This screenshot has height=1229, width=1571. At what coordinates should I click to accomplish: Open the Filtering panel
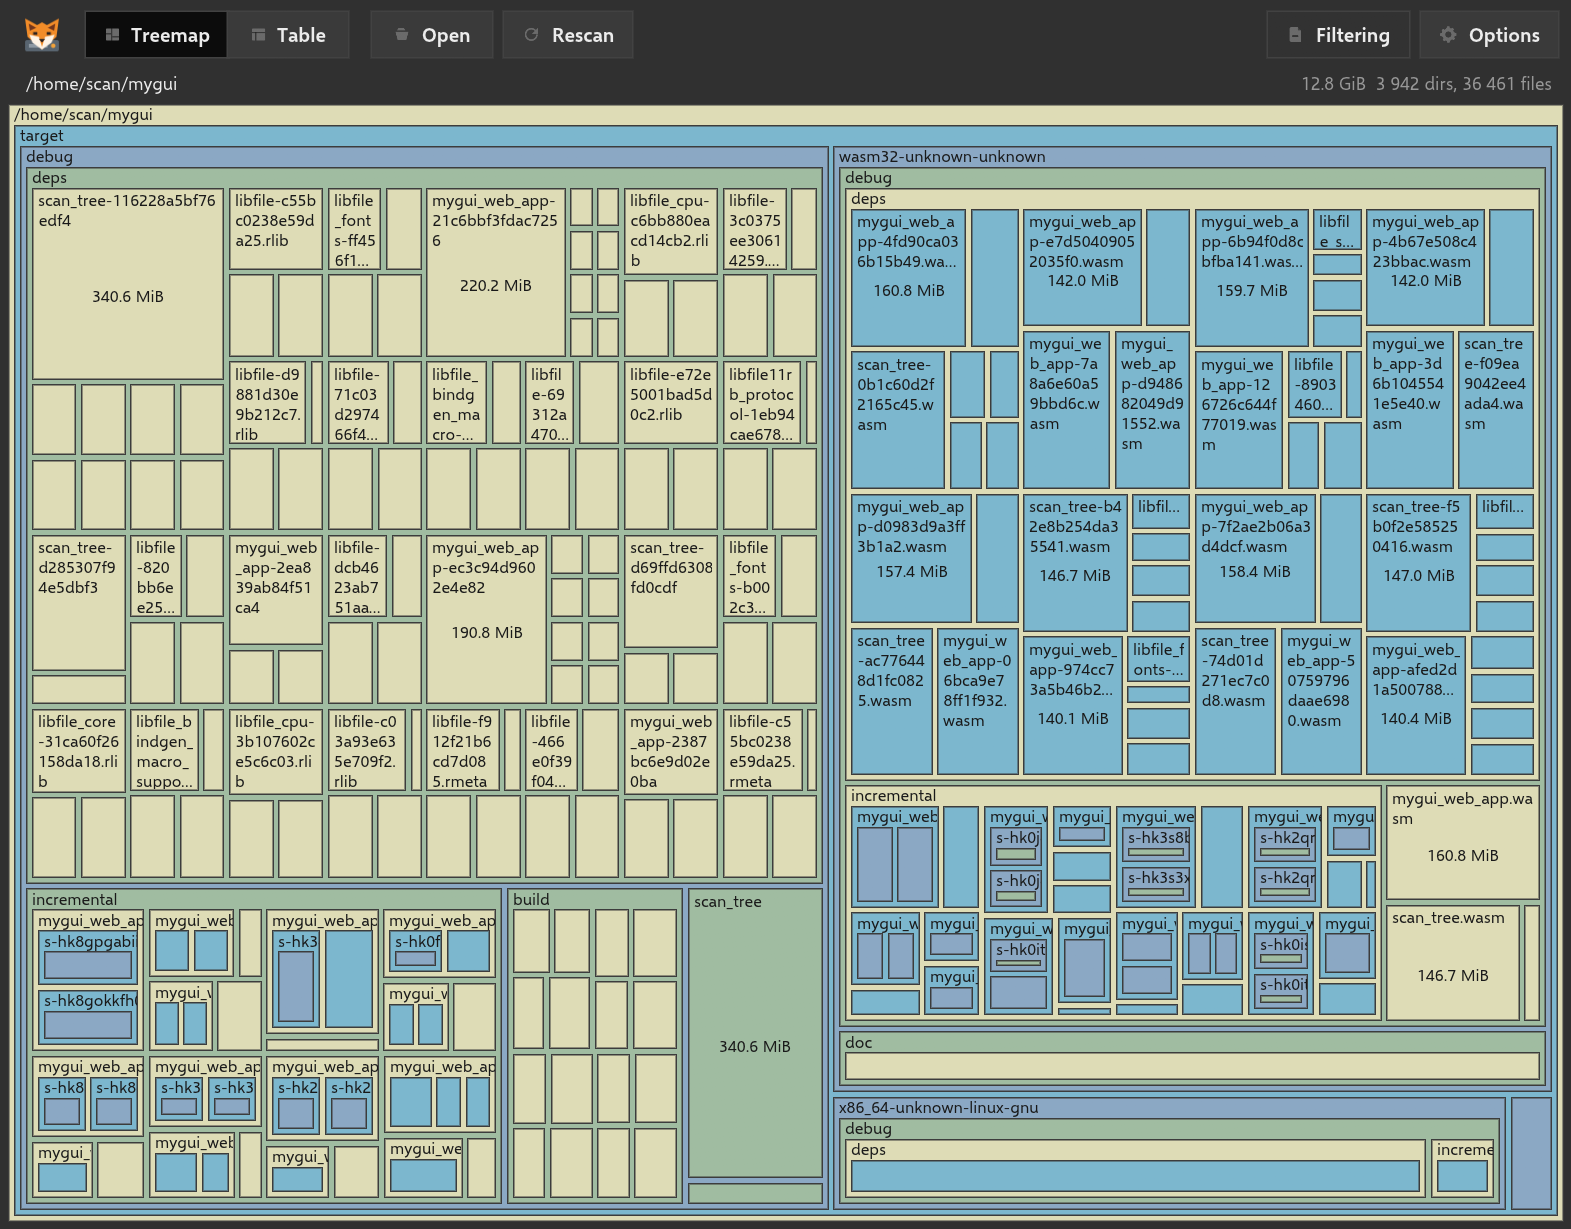[x=1338, y=35]
